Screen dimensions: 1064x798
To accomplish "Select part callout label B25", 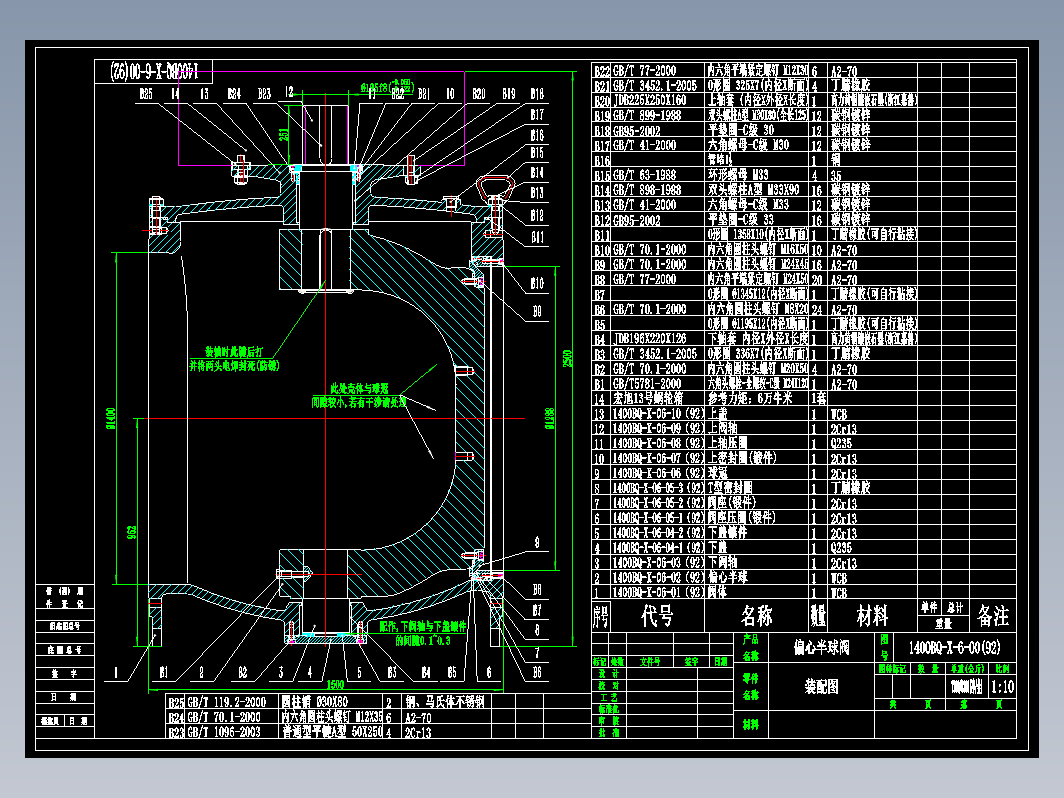I will tap(146, 94).
